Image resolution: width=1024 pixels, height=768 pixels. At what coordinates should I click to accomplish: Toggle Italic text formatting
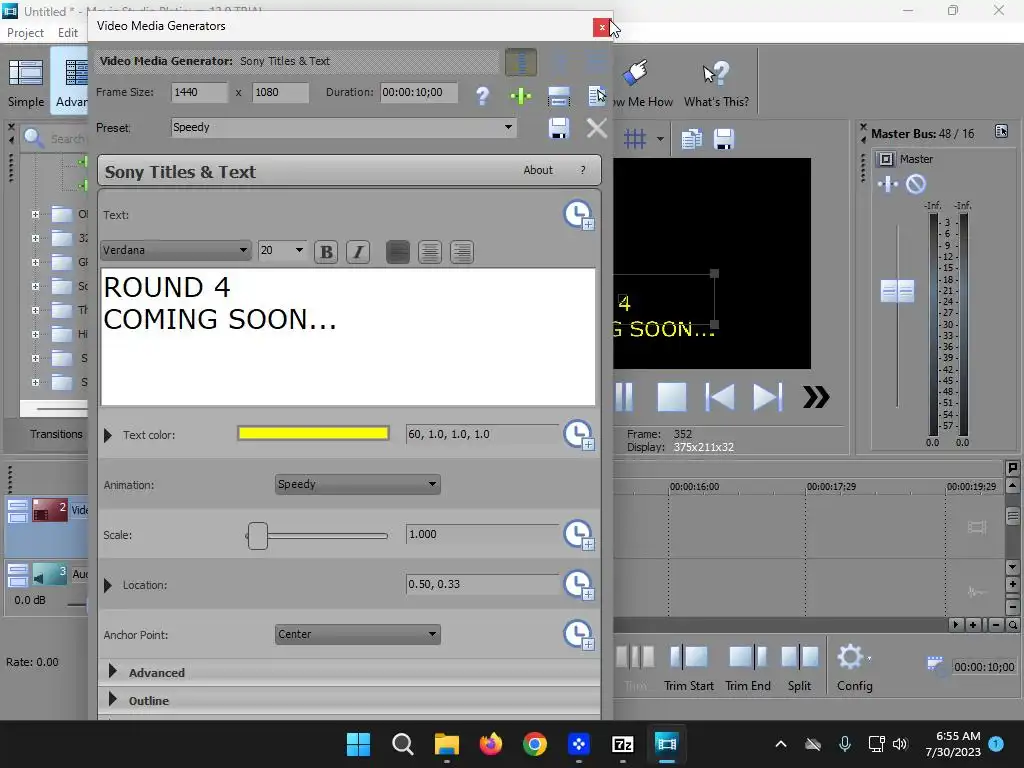tap(357, 252)
